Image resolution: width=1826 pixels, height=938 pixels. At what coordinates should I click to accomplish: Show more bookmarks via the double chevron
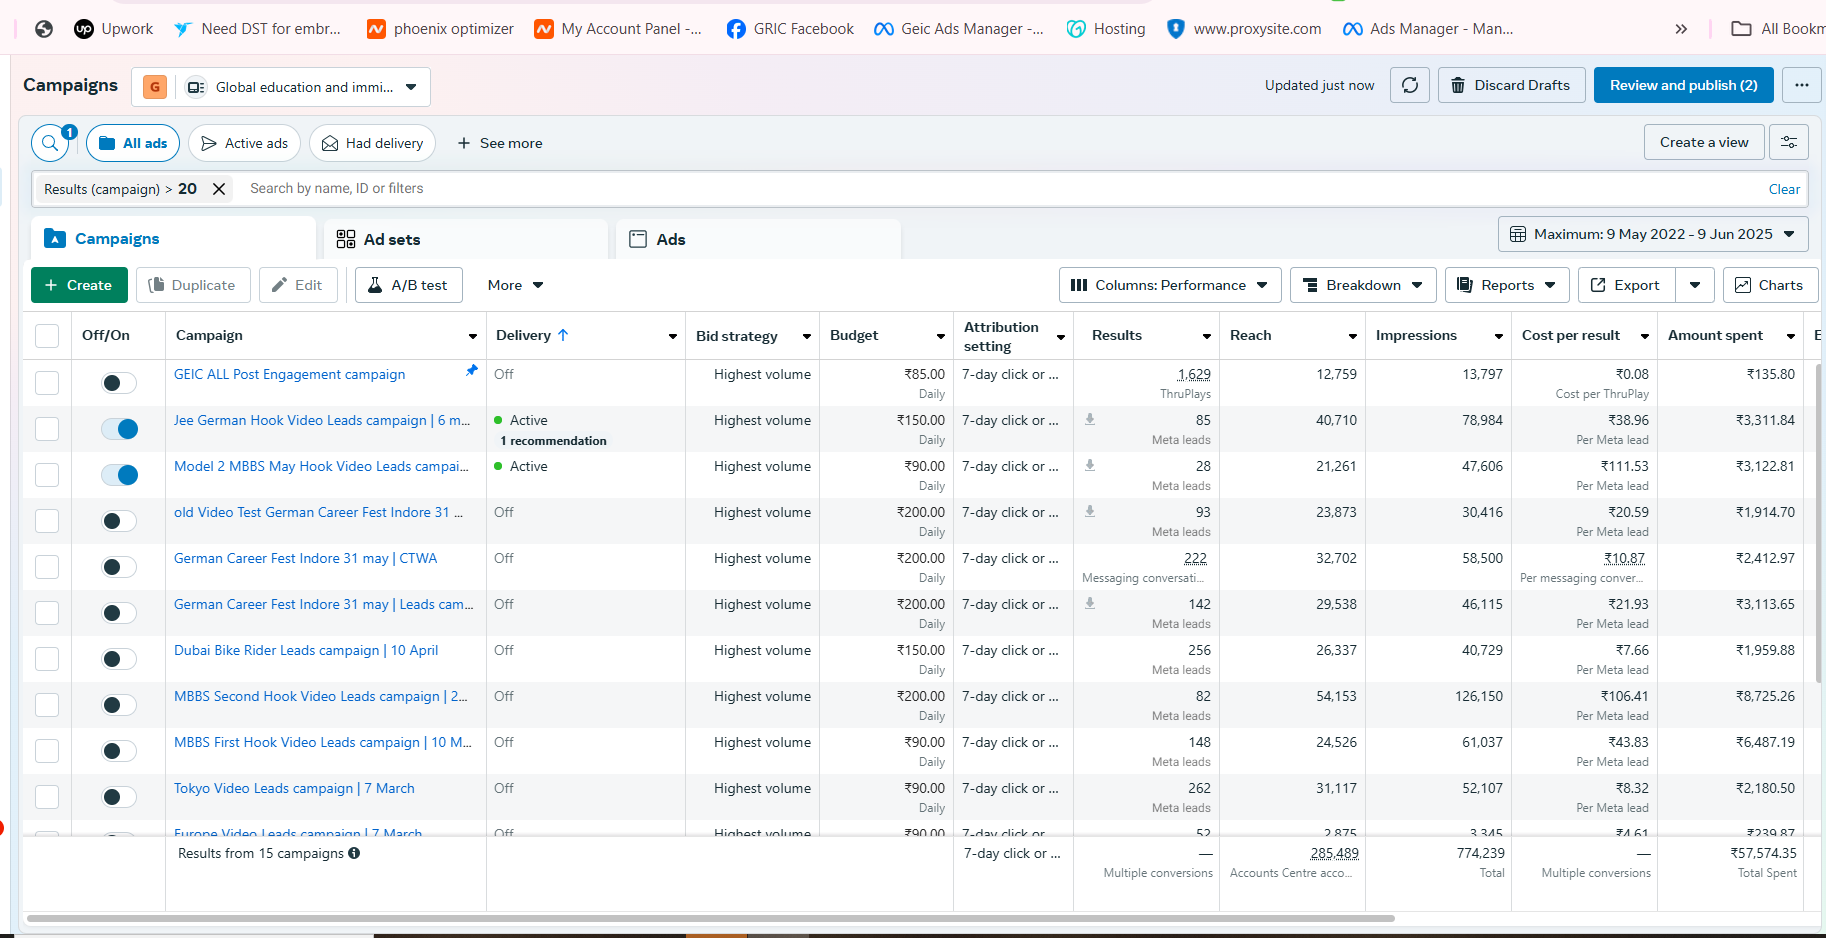point(1681,29)
